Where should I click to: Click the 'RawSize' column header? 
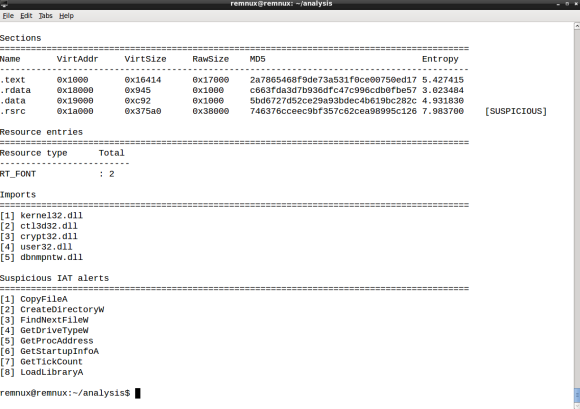(210, 59)
